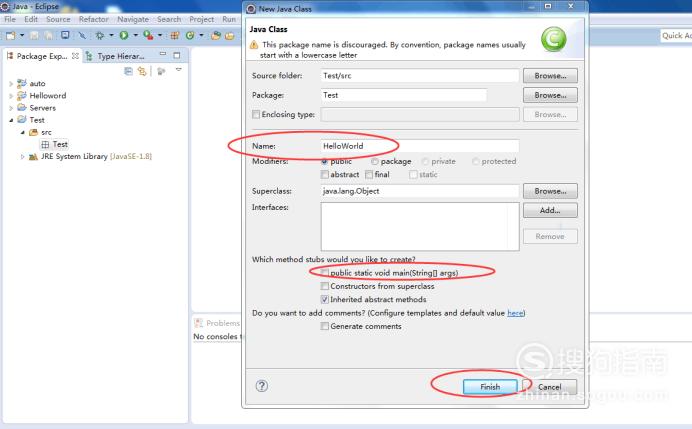Expand the JRE System Library node

pos(22,157)
